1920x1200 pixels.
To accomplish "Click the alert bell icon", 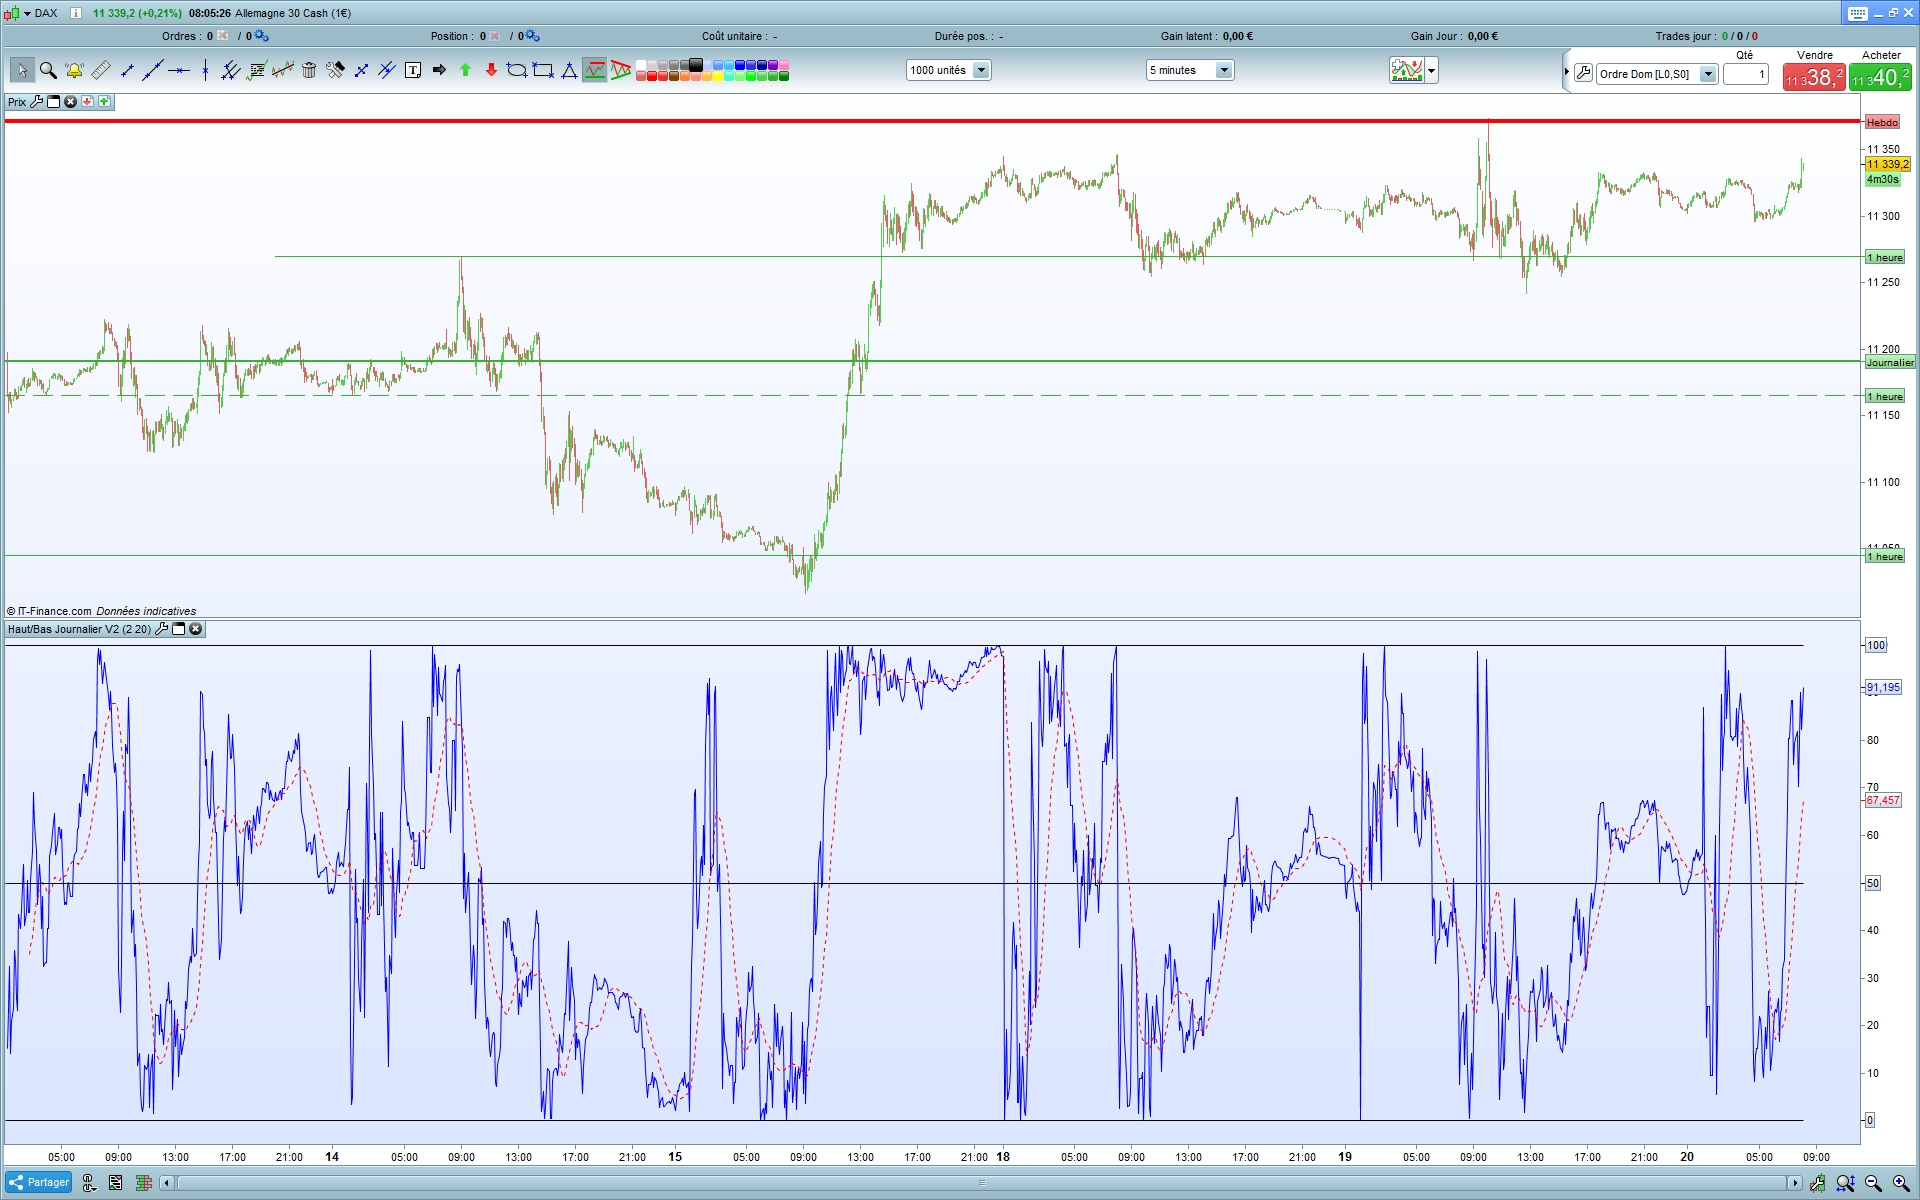I will (74, 70).
